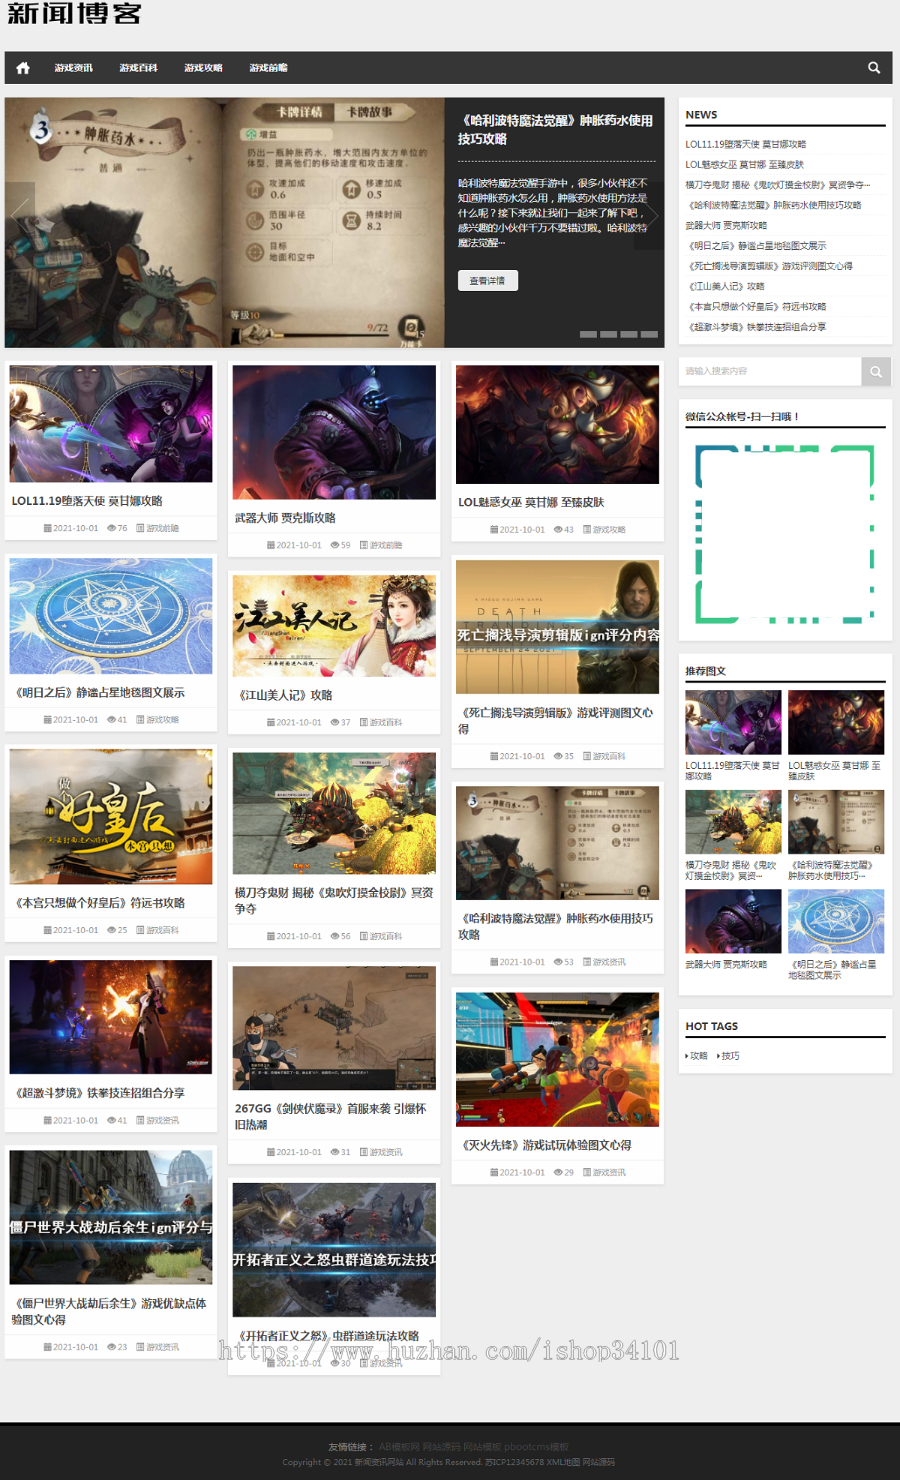Click the search input field 请输入搜索内容
This screenshot has height=1480, width=900.
(770, 371)
